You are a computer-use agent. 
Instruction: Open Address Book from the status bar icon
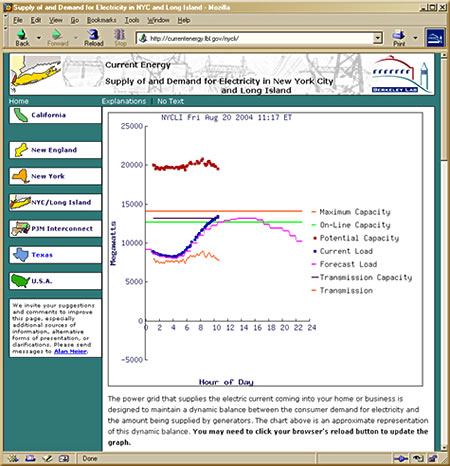(x=64, y=459)
